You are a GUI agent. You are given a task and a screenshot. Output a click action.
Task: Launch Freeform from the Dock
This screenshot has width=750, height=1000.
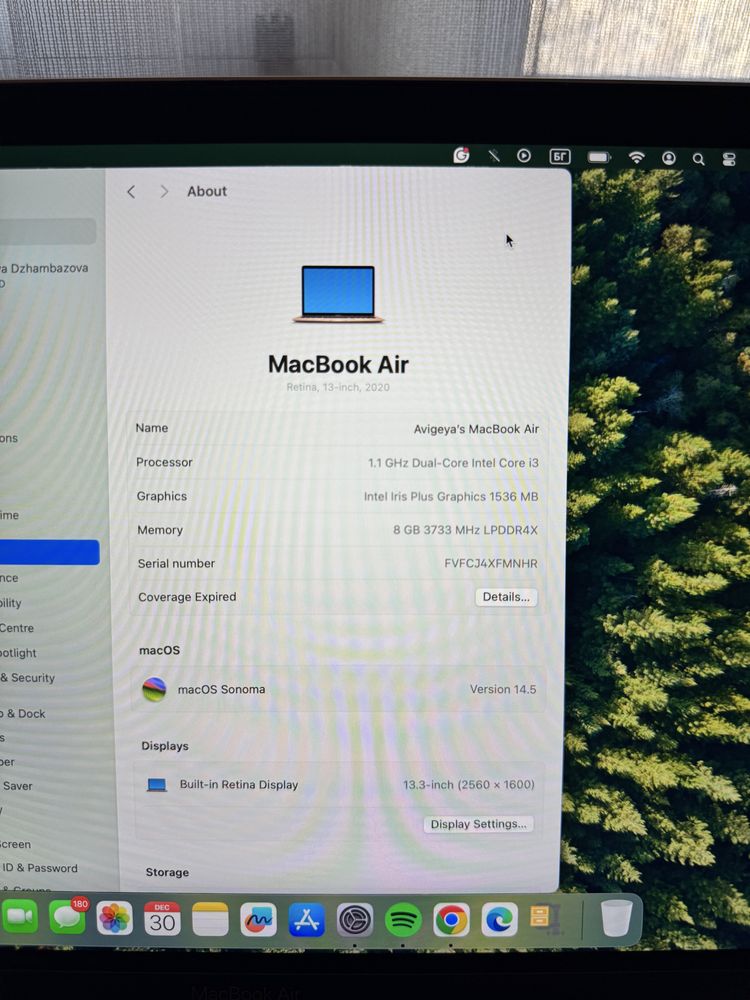pos(258,920)
